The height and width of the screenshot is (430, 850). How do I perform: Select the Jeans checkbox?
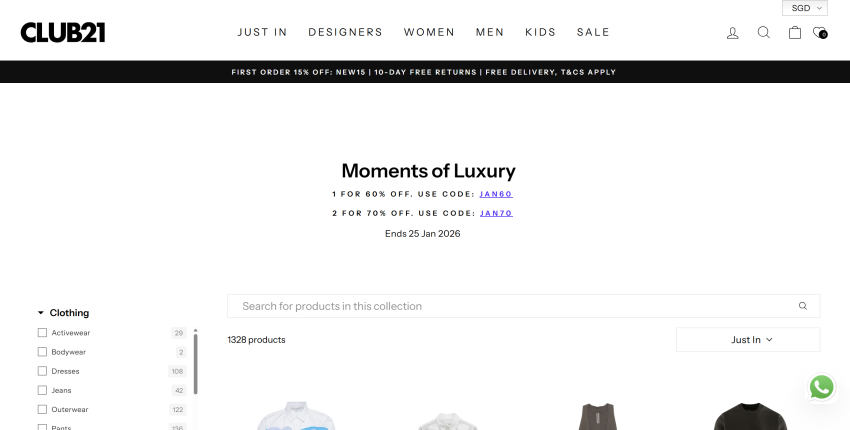coord(42,390)
